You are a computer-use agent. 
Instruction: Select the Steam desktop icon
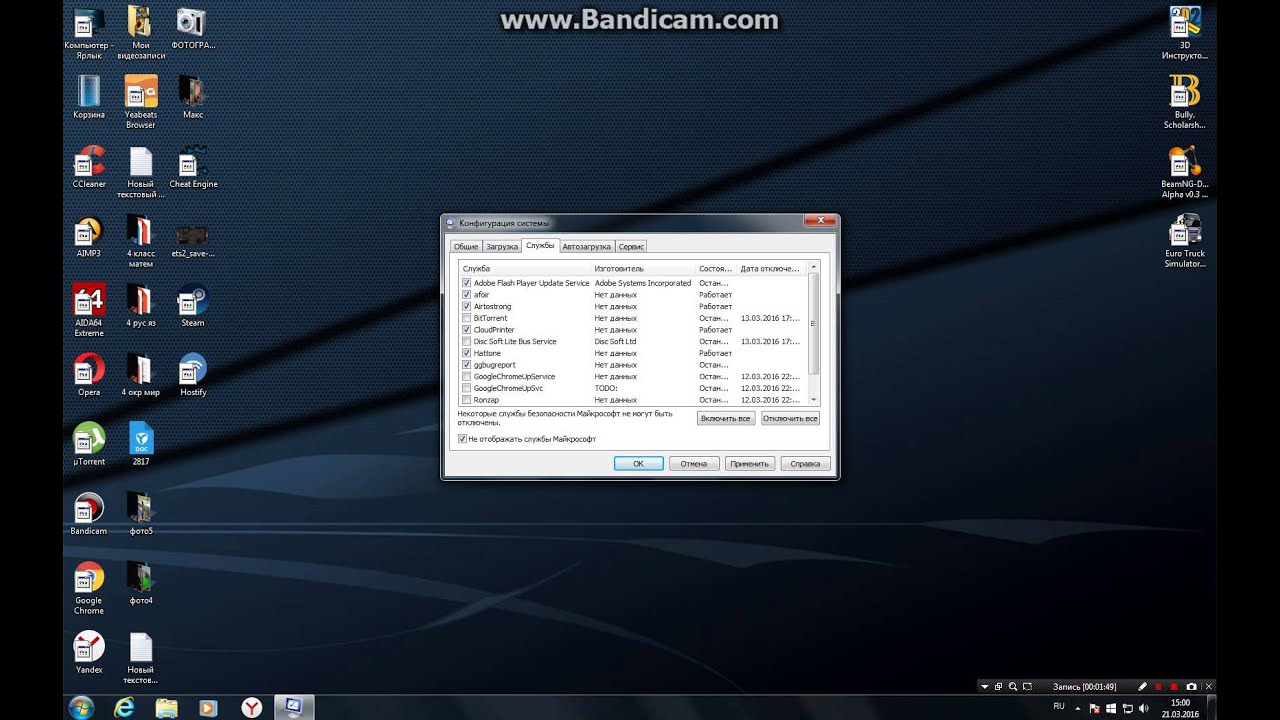click(x=193, y=306)
